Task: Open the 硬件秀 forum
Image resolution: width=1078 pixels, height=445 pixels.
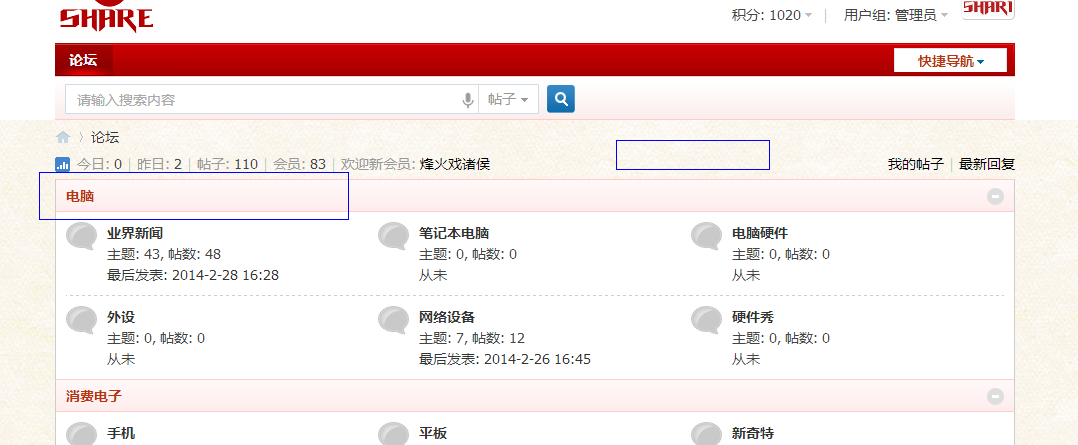Action: click(753, 317)
